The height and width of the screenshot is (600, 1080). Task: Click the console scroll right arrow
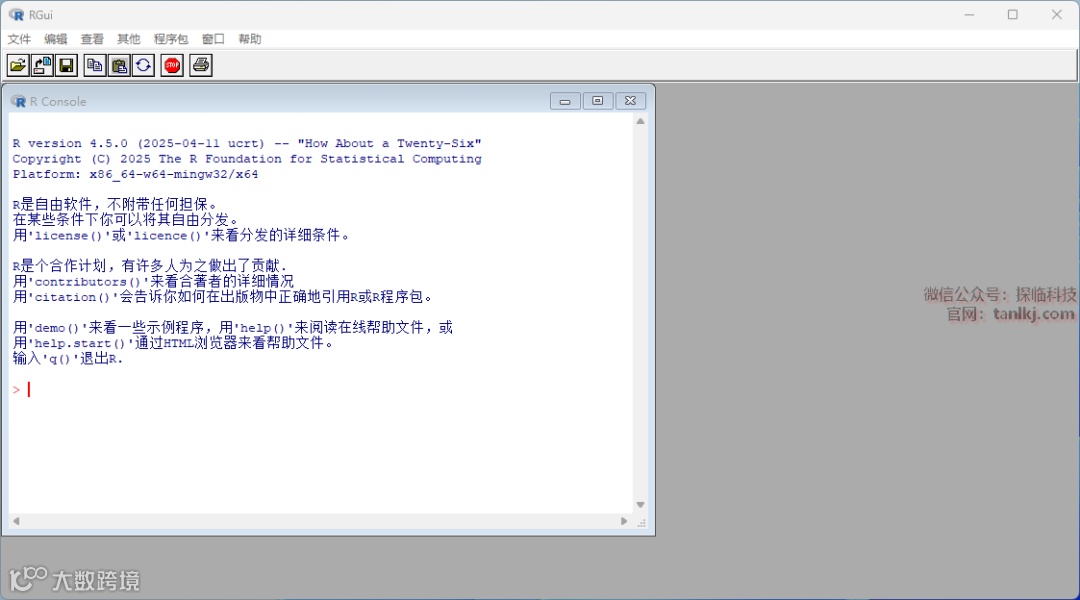pos(624,521)
